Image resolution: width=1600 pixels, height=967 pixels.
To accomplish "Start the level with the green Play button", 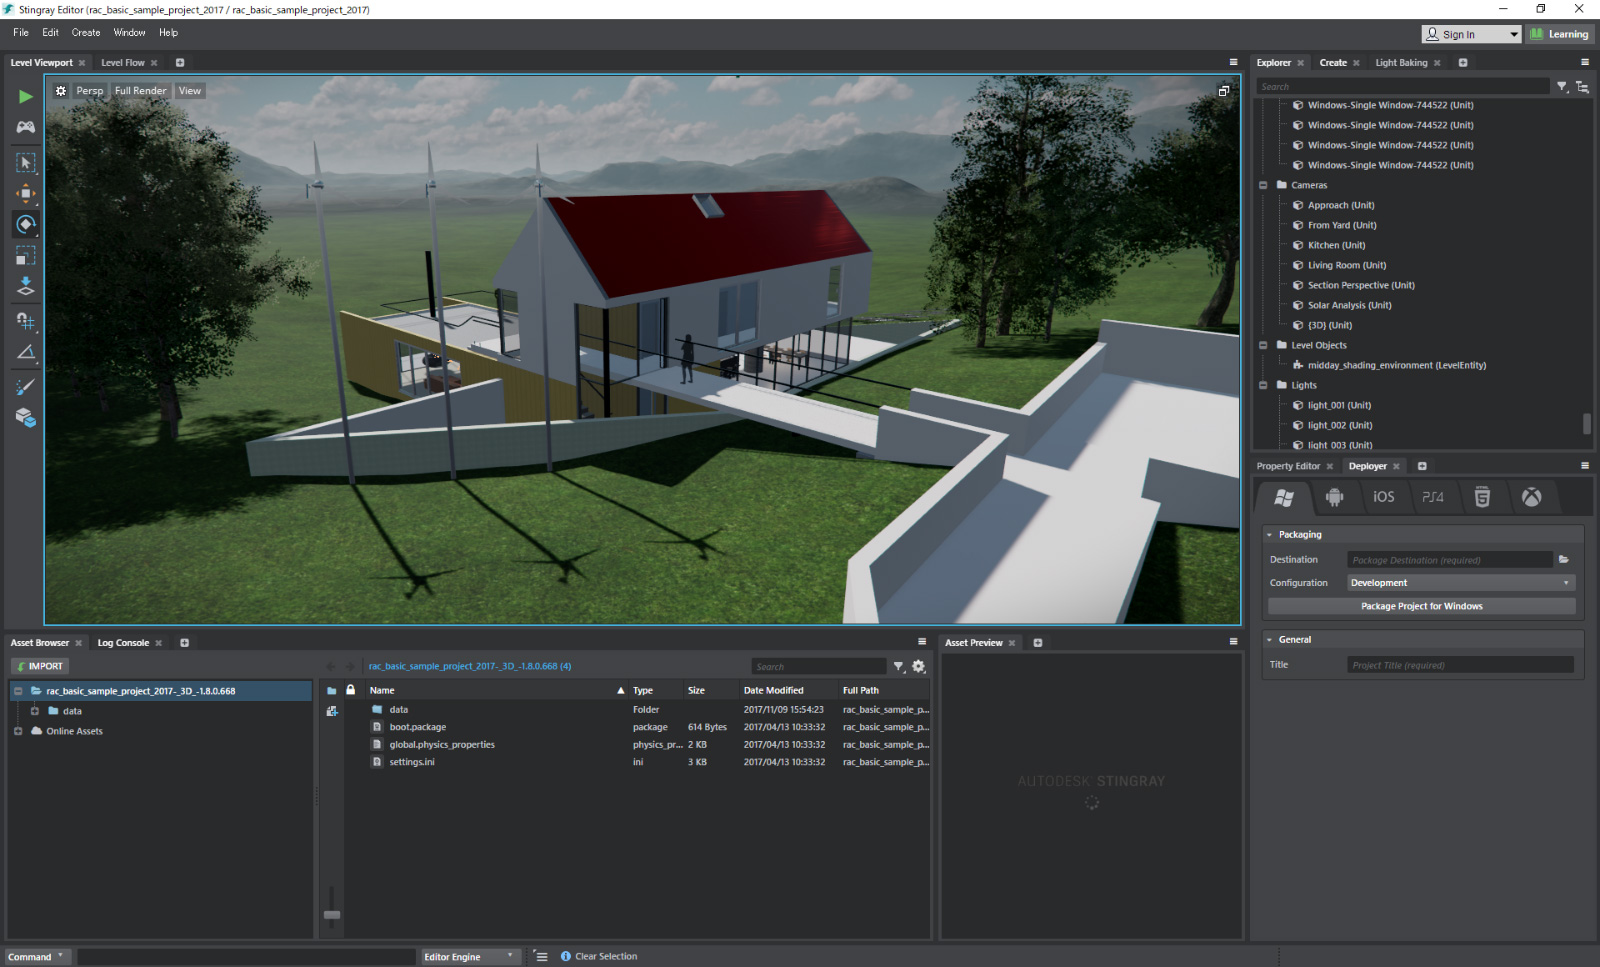I will point(26,97).
